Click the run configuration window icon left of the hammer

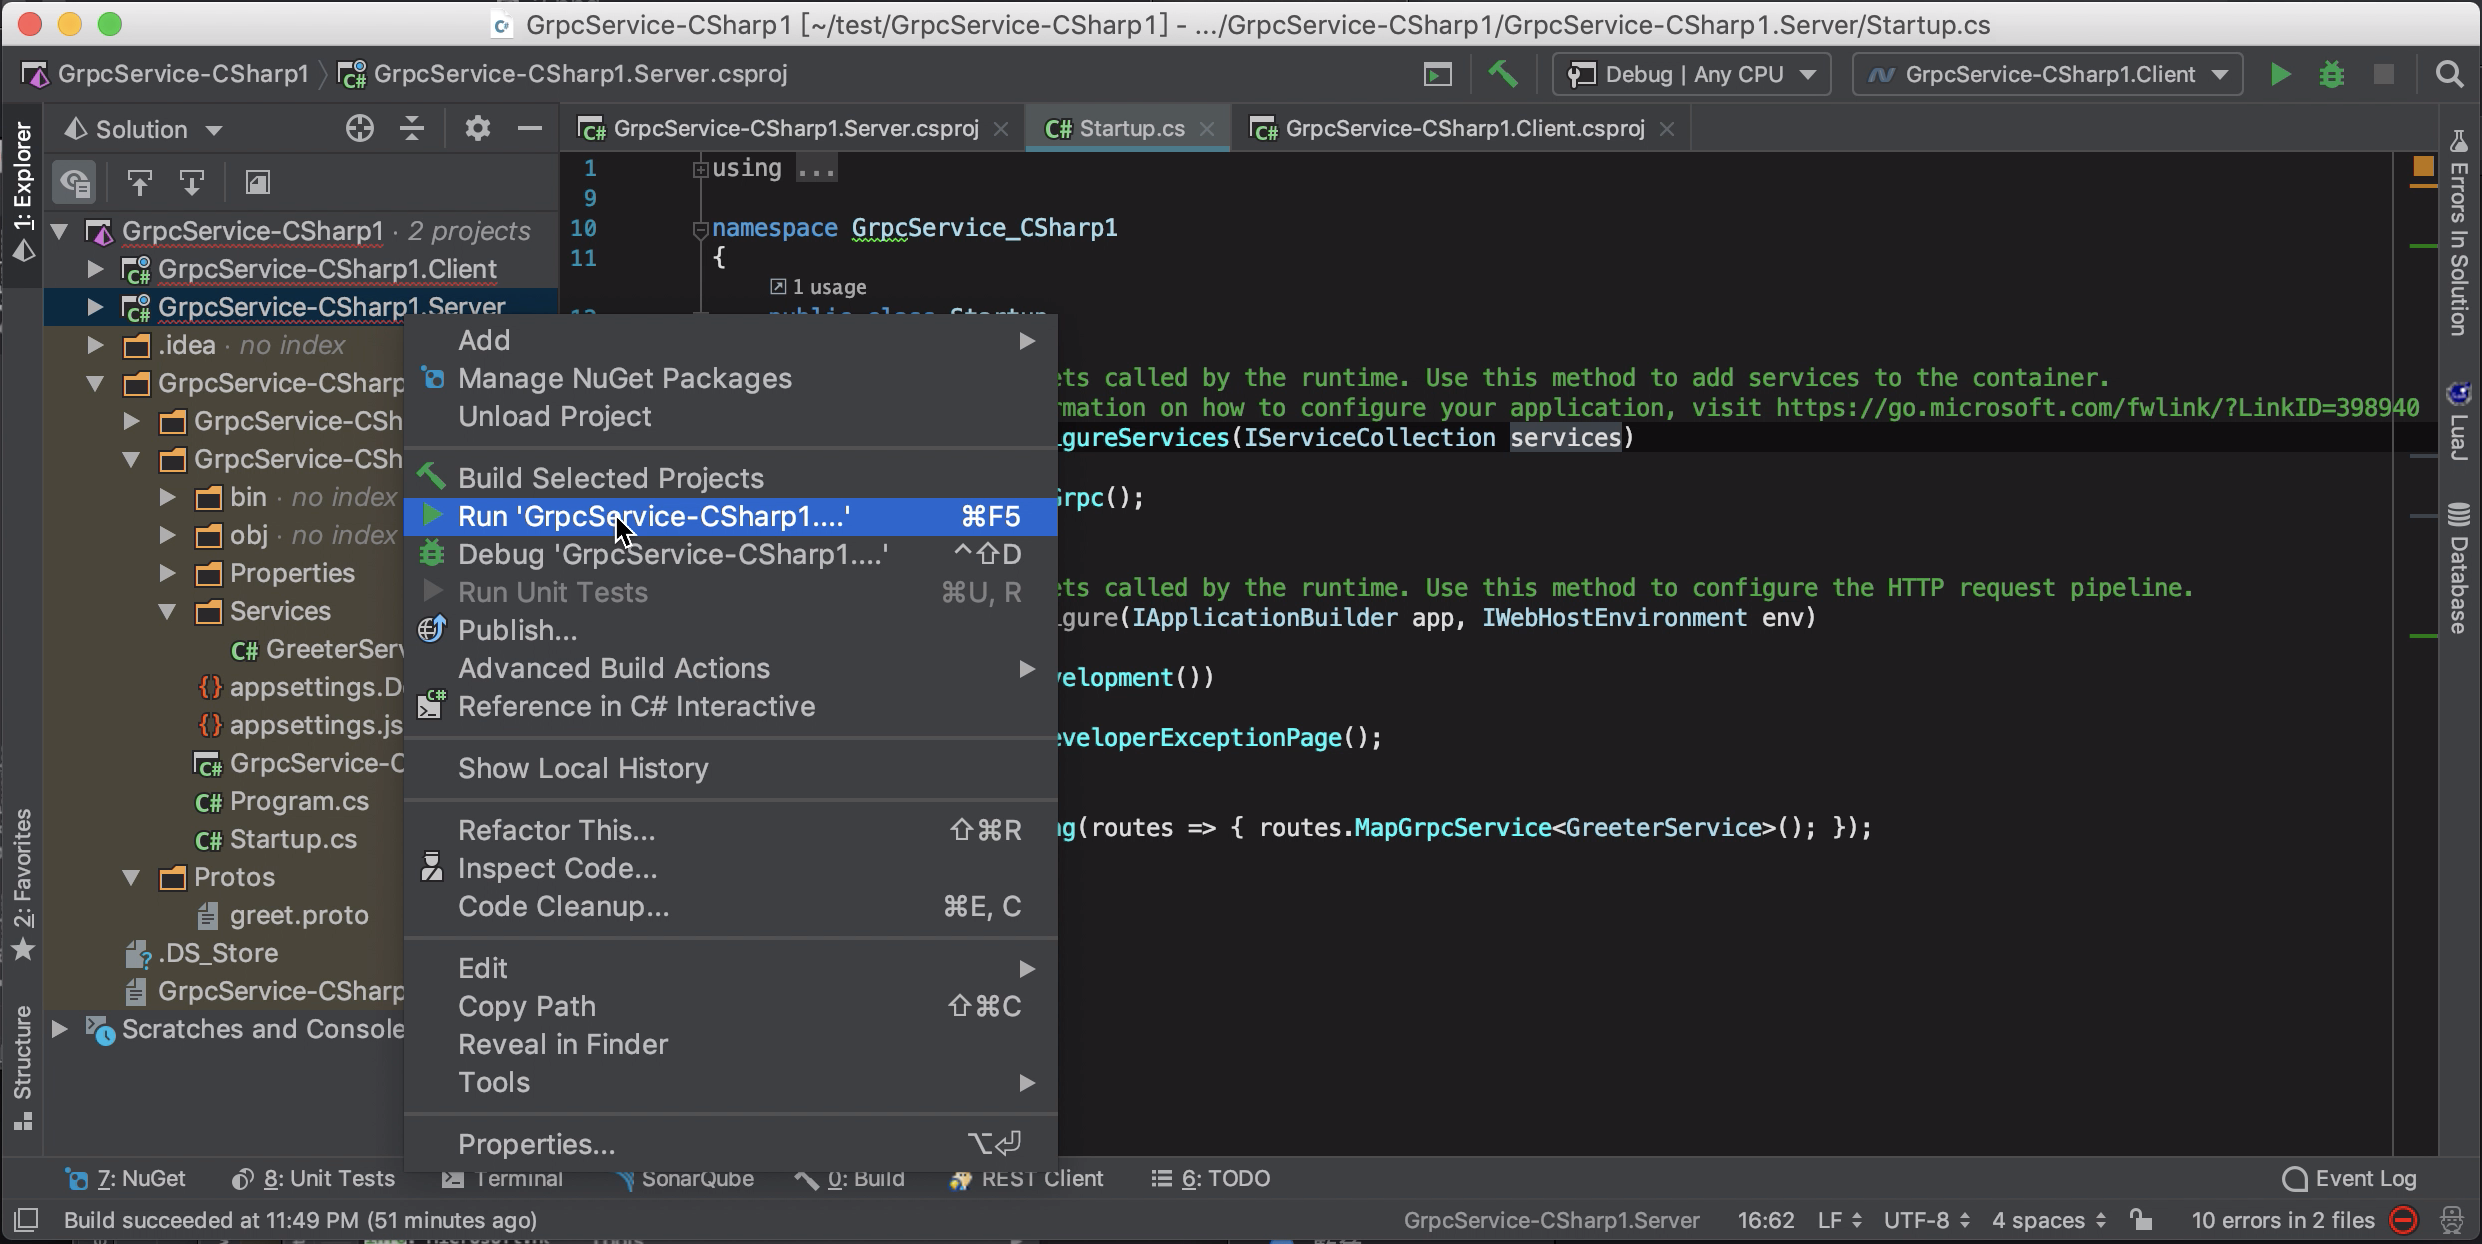coord(1437,74)
